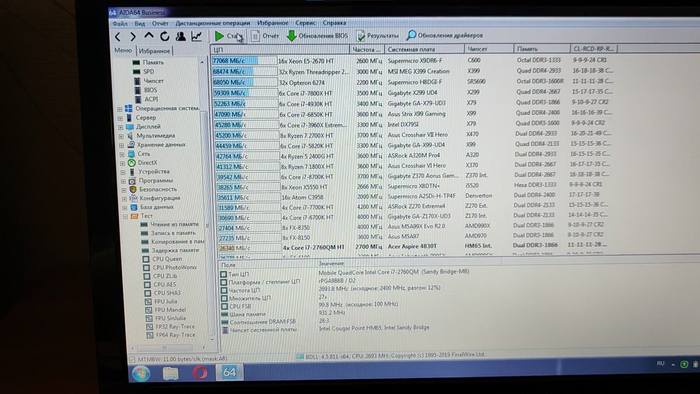Select Запись в память test
Screen dimensions: 700x394
(x=173, y=233)
